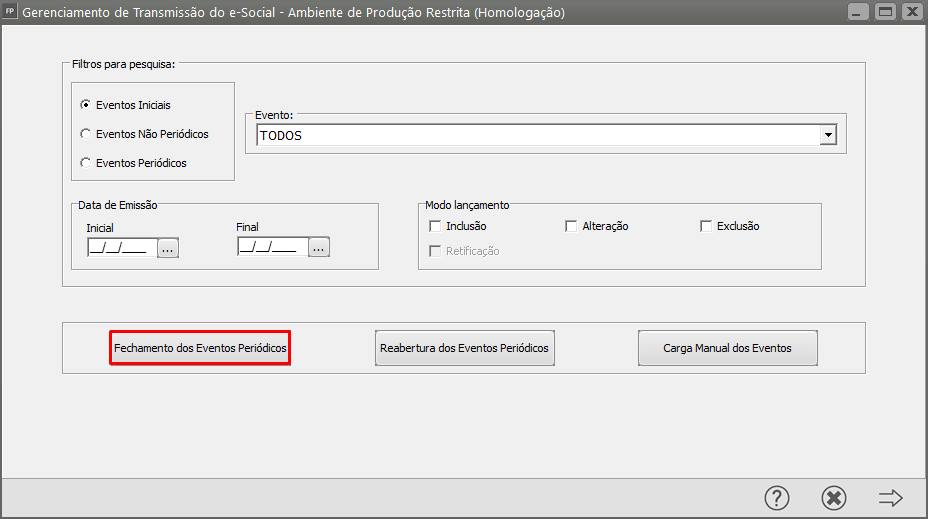Click the help question mark icon
The height and width of the screenshot is (519, 928).
tap(777, 498)
